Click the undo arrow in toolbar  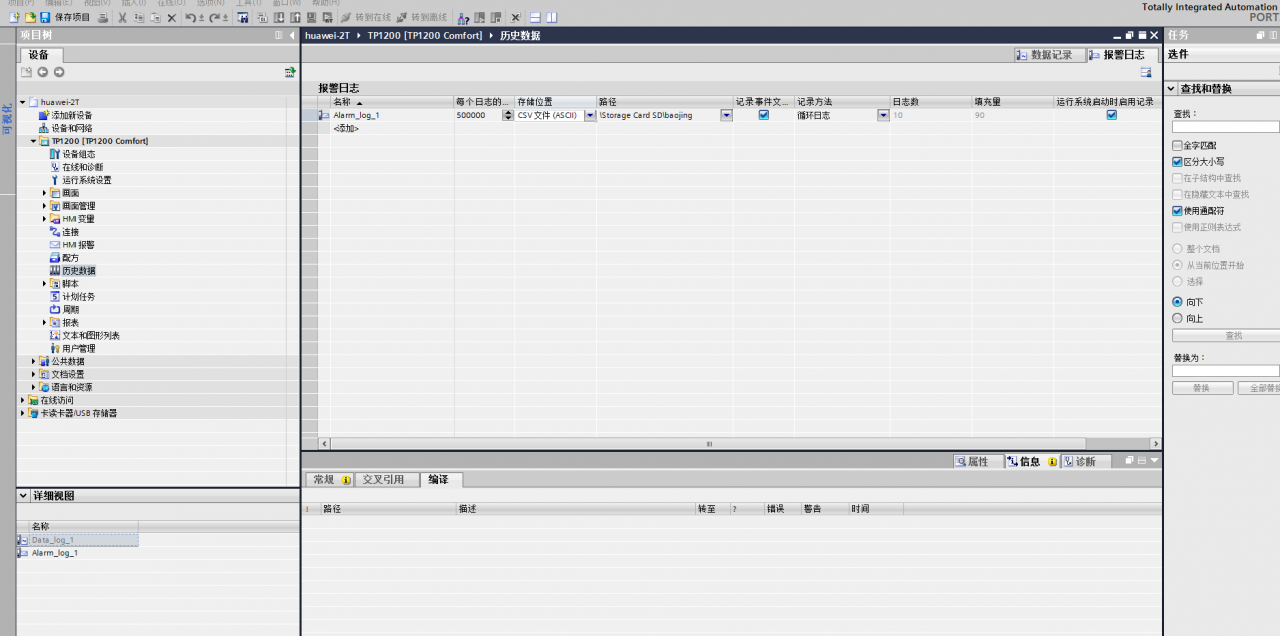click(190, 17)
